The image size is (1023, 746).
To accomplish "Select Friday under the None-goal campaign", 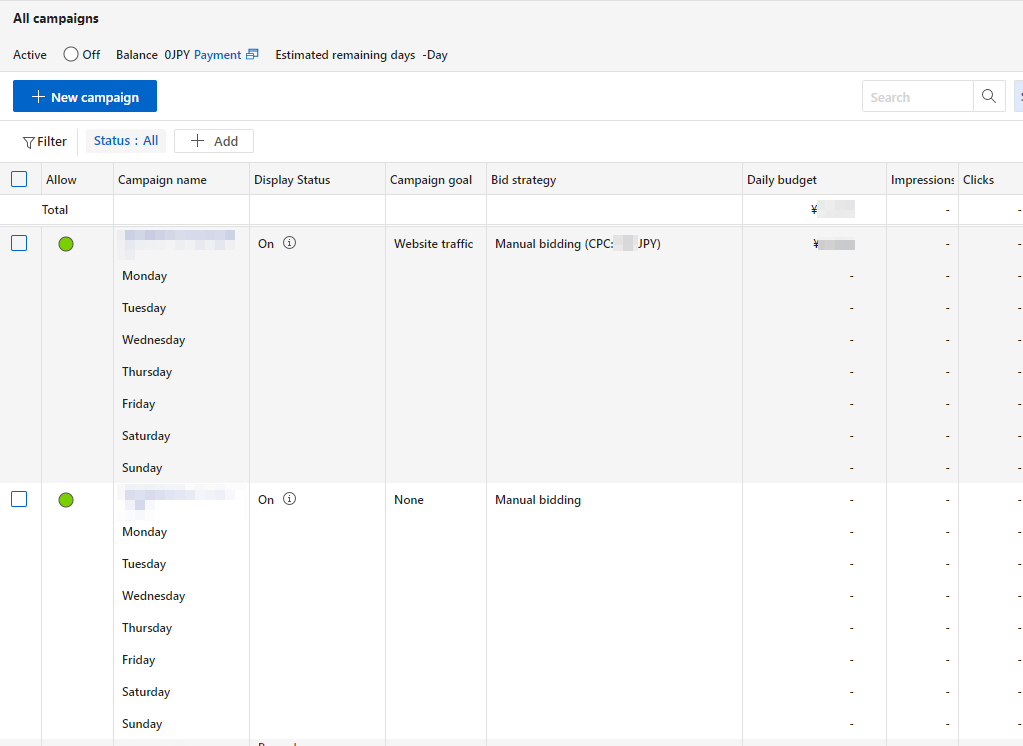I will pyautogui.click(x=139, y=660).
